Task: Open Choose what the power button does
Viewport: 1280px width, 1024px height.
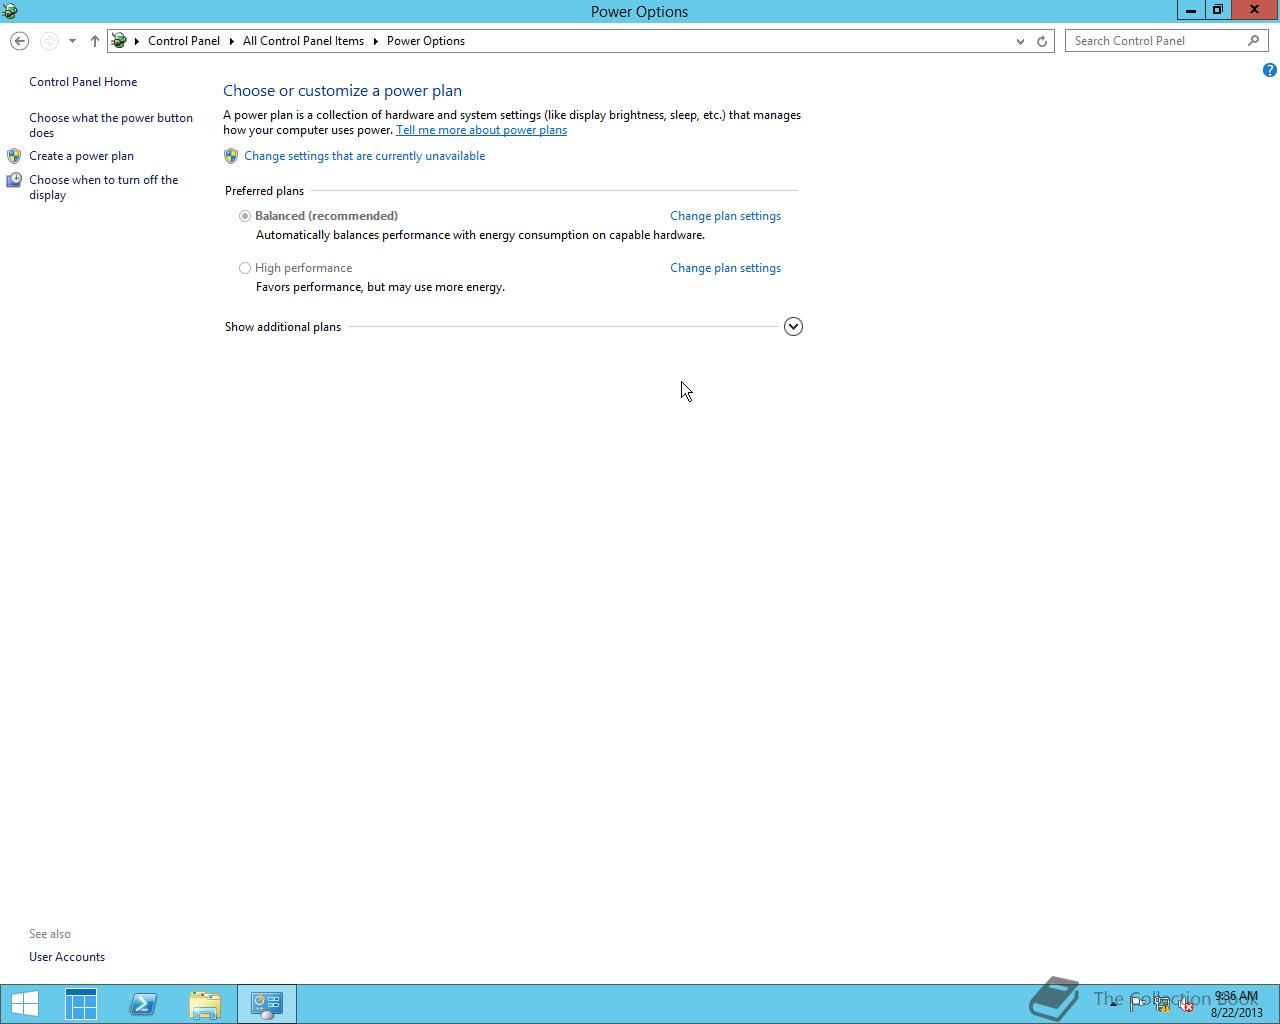Action: 111,125
